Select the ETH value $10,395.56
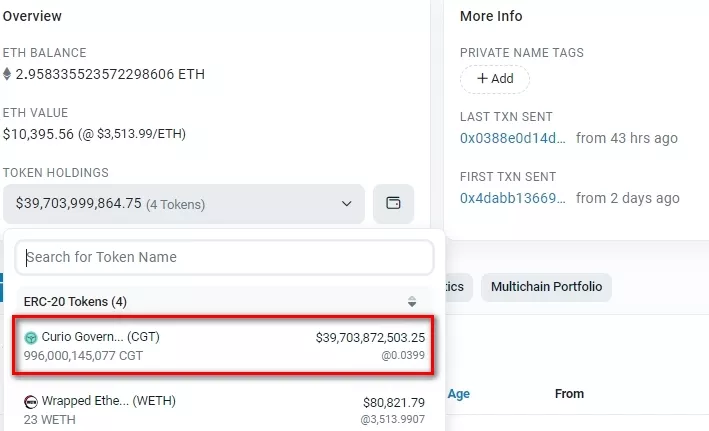The width and height of the screenshot is (709, 431). click(x=38, y=134)
